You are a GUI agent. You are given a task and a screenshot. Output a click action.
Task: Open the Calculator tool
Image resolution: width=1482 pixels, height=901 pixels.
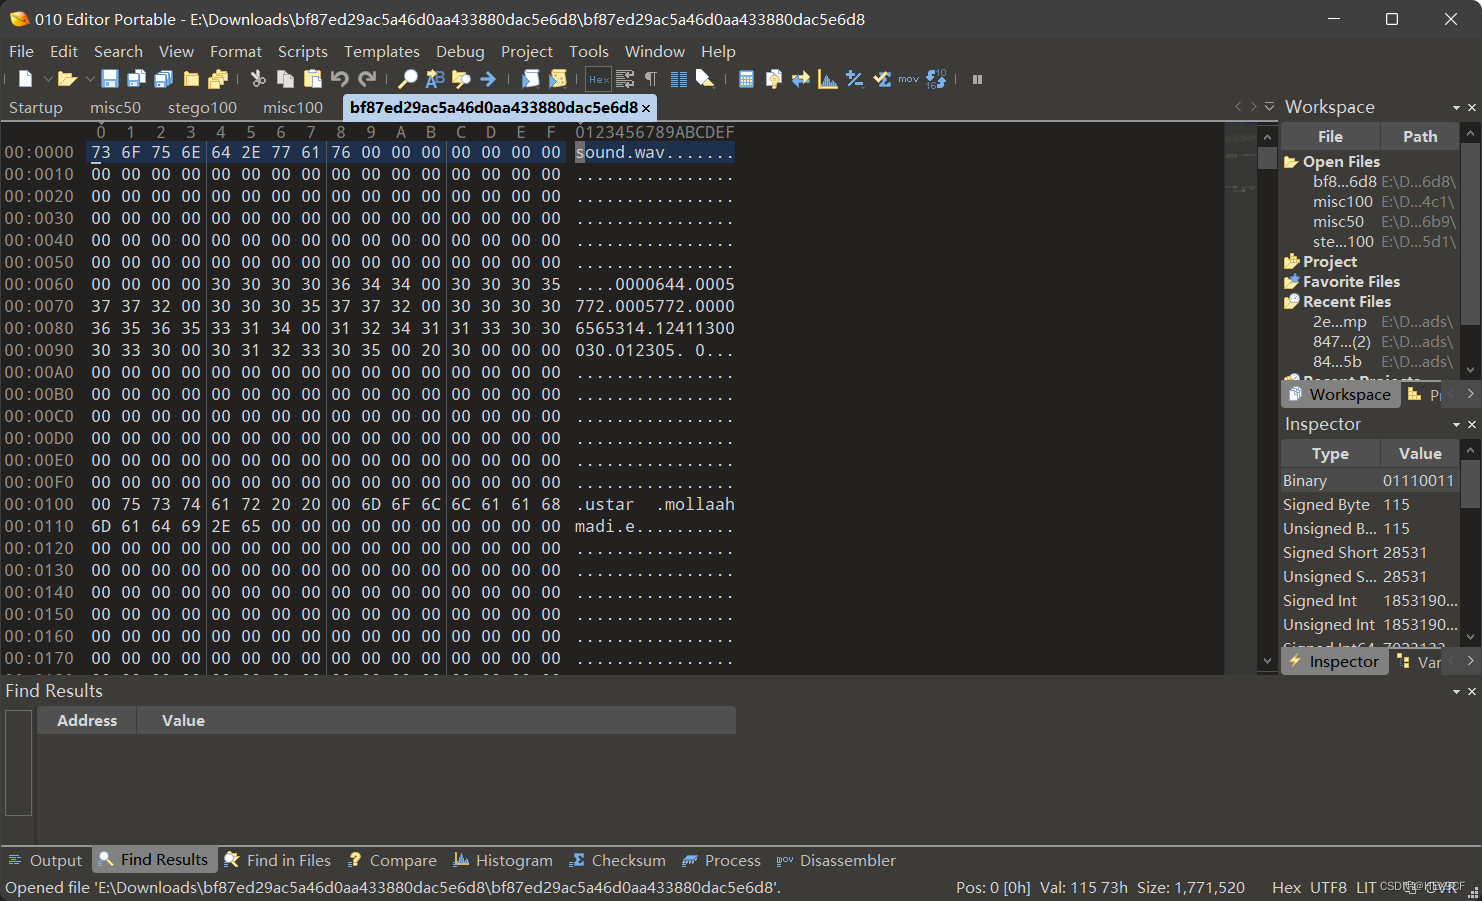click(746, 78)
